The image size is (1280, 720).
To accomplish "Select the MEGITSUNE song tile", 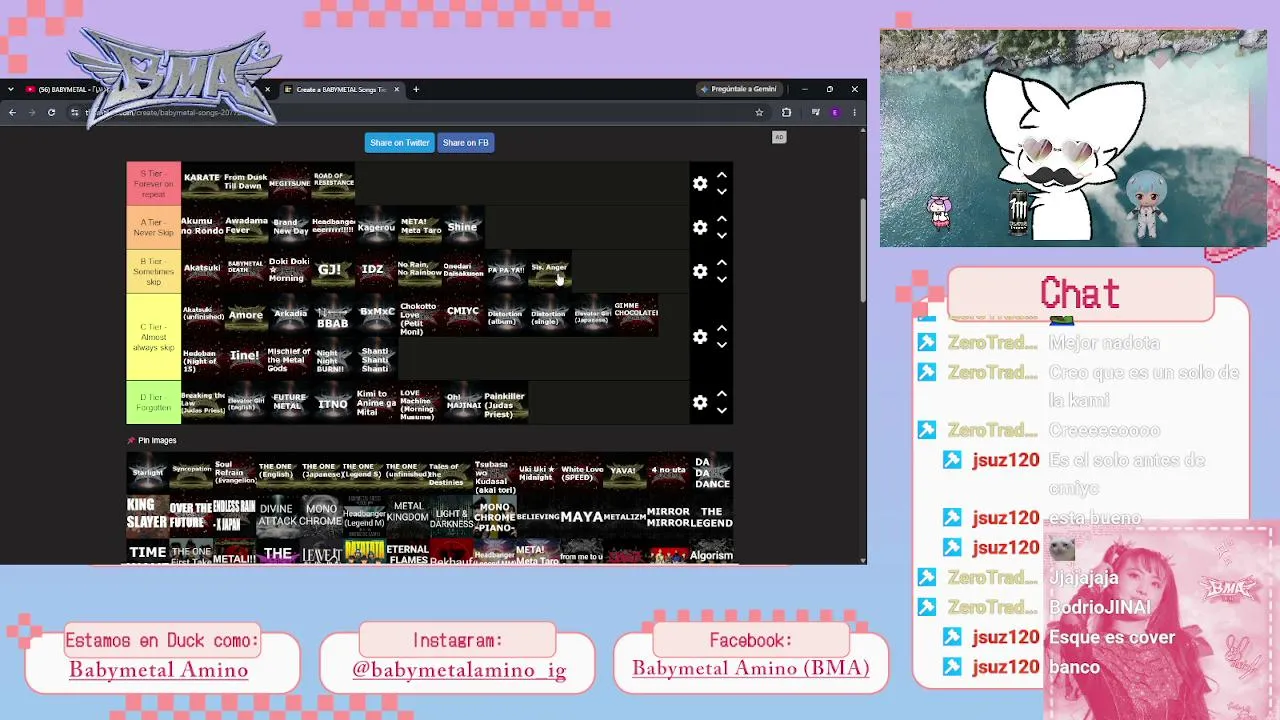I will pos(289,183).
